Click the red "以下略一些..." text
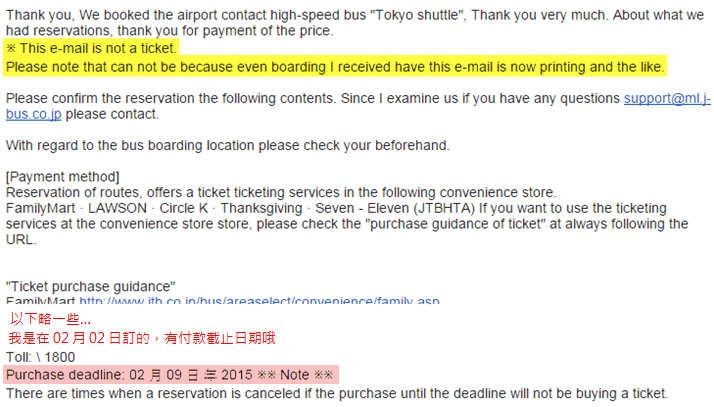Viewport: 714px width, 407px height. pyautogui.click(x=50, y=319)
